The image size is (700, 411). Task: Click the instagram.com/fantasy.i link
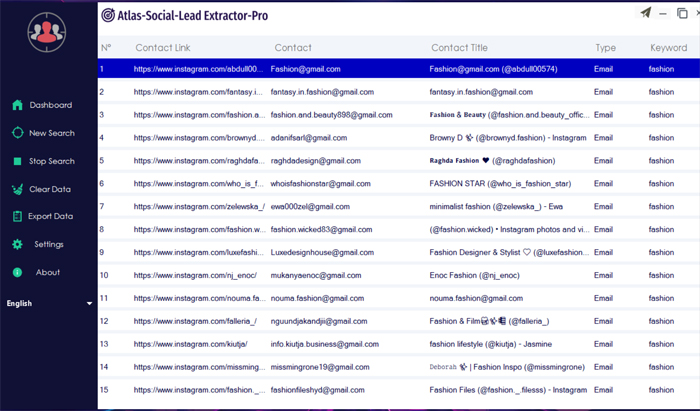coord(198,92)
